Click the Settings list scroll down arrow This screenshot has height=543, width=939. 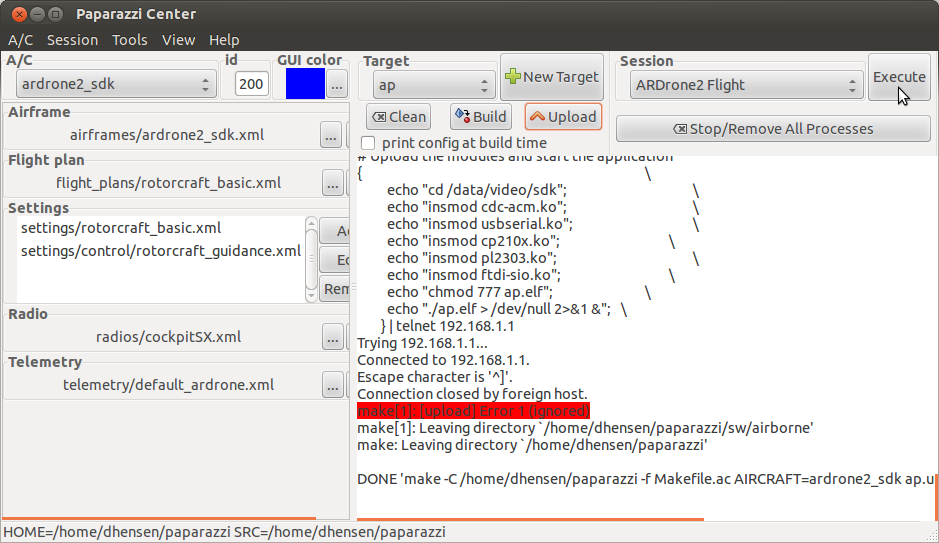coord(311,296)
